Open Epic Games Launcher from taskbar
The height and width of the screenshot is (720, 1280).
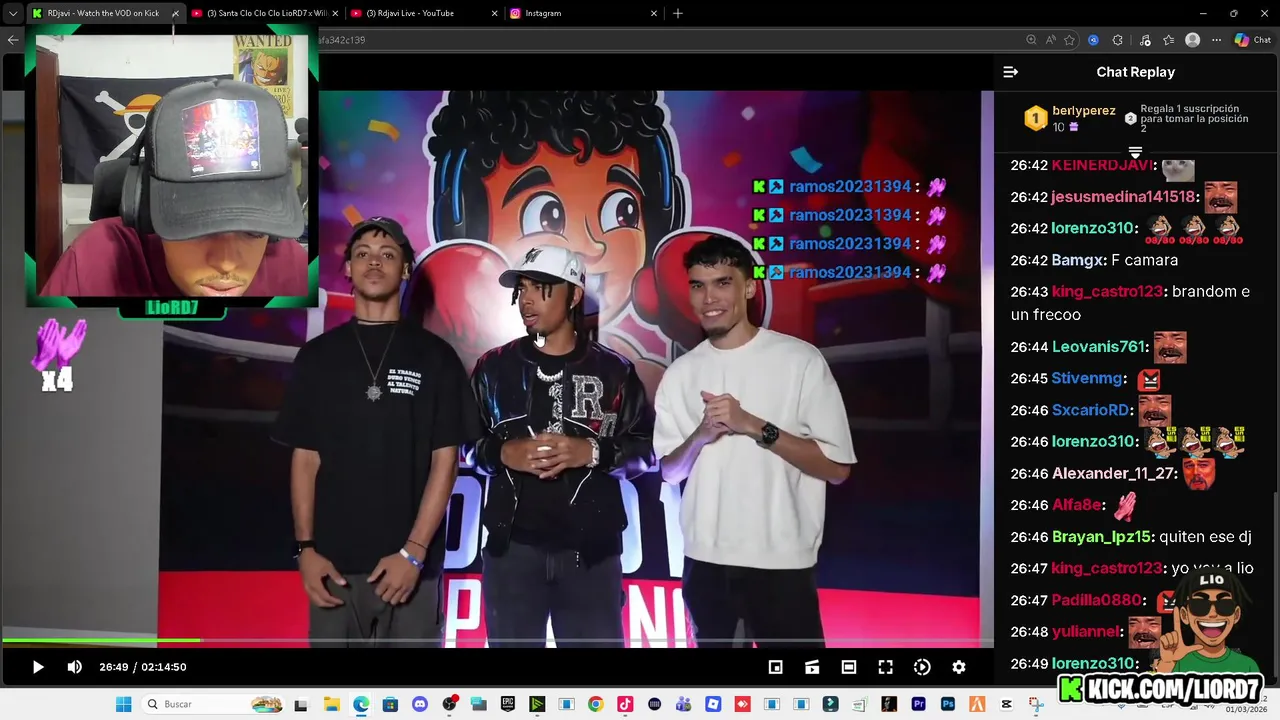(508, 704)
